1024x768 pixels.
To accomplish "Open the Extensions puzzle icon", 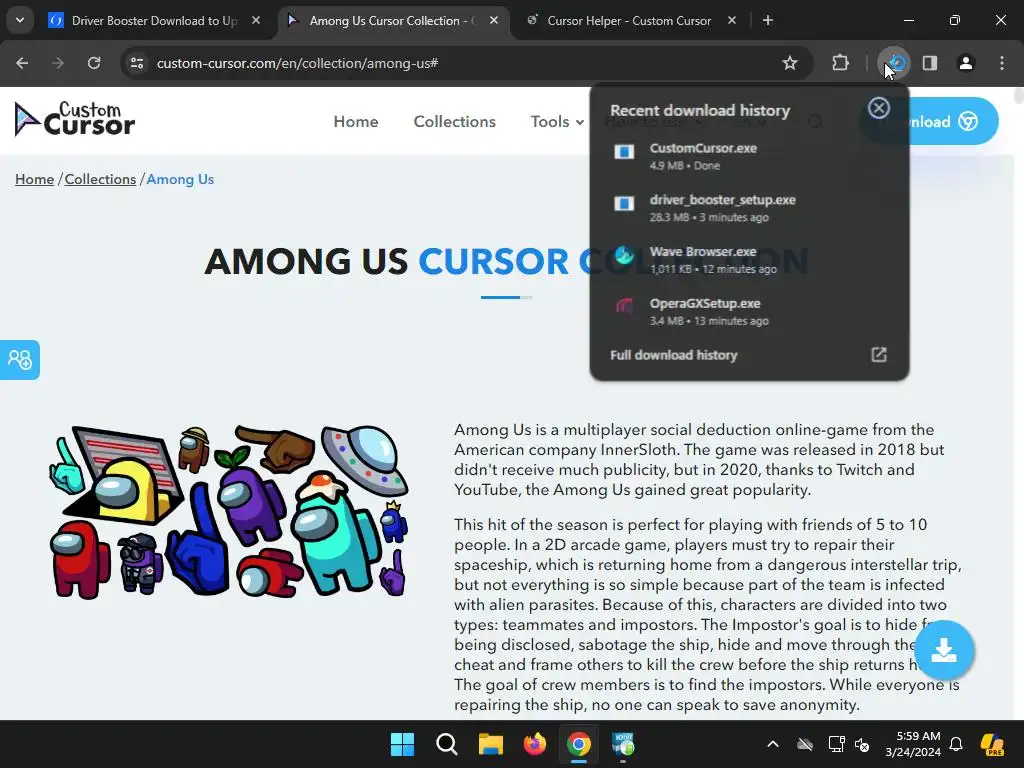I will point(840,63).
